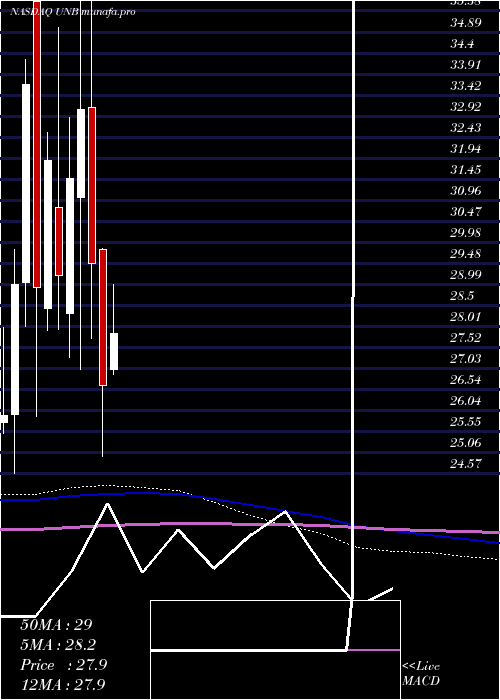Click the 33.91 price axis label
The image size is (500, 700).
466,65
